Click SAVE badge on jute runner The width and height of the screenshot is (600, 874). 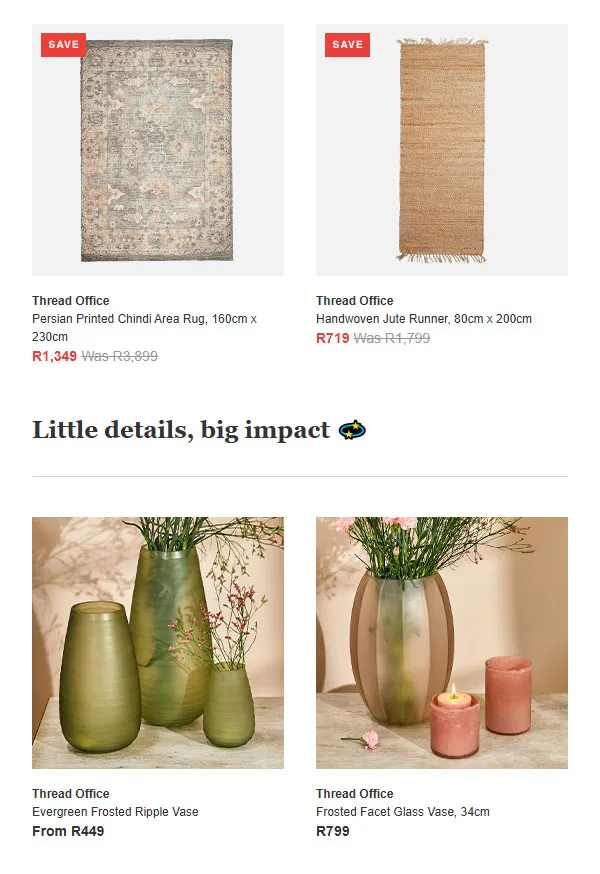pyautogui.click(x=347, y=45)
